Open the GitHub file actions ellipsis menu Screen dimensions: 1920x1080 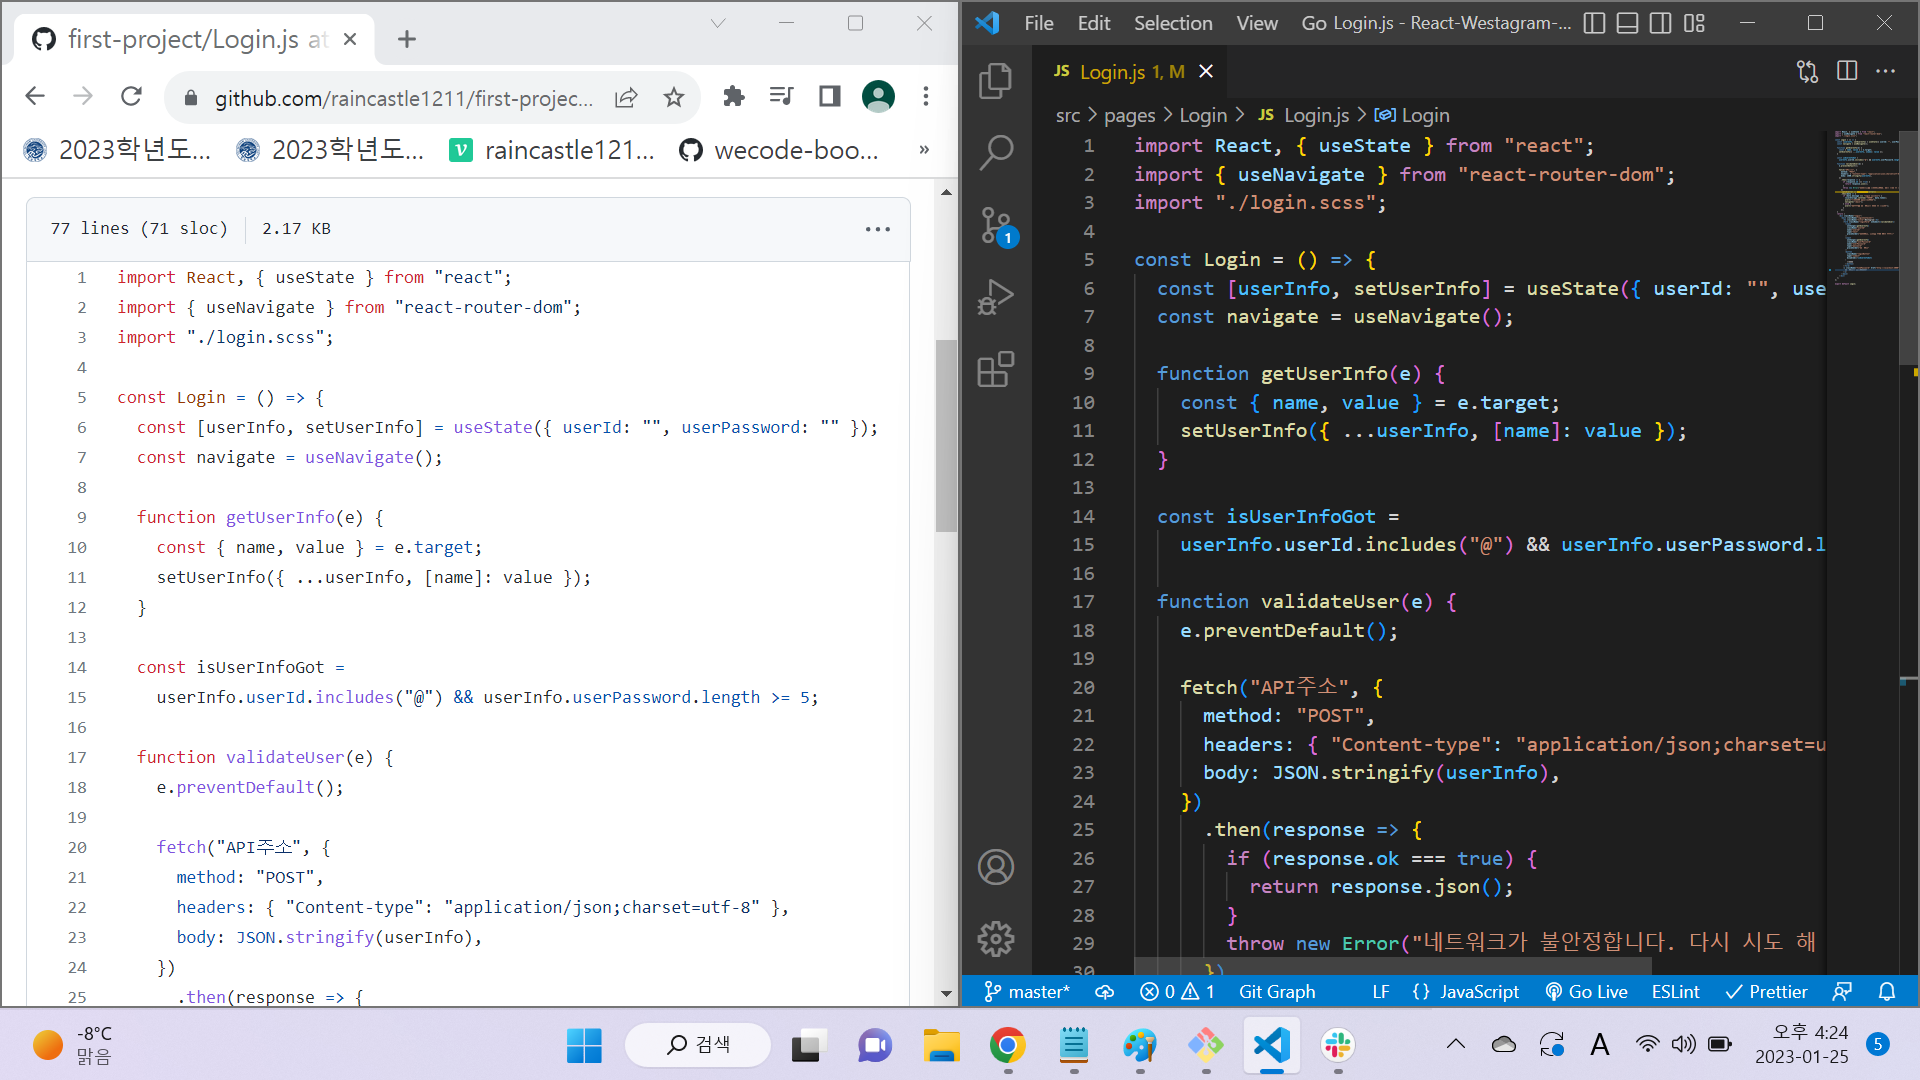pyautogui.click(x=877, y=229)
